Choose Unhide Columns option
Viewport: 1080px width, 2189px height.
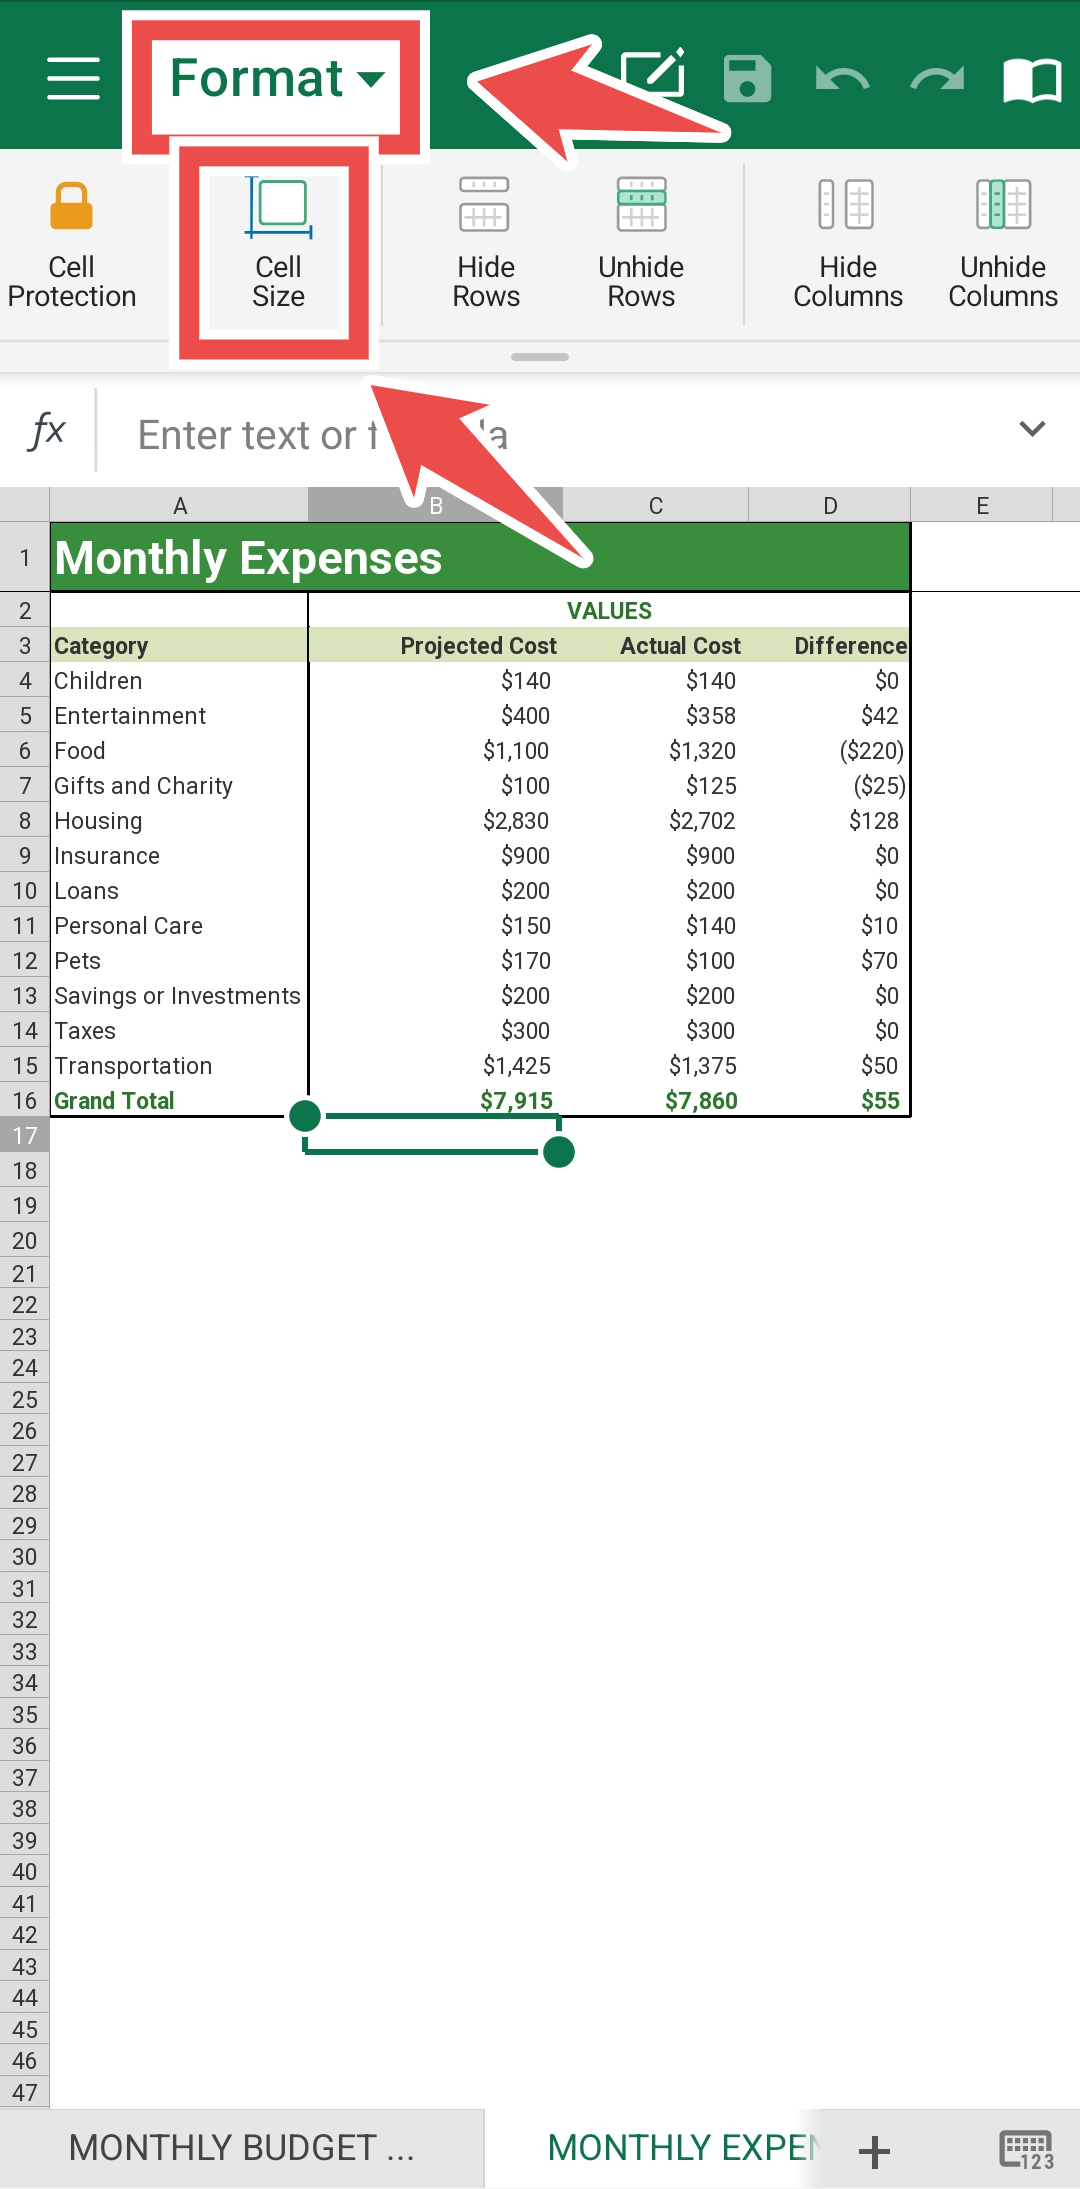tap(1003, 246)
